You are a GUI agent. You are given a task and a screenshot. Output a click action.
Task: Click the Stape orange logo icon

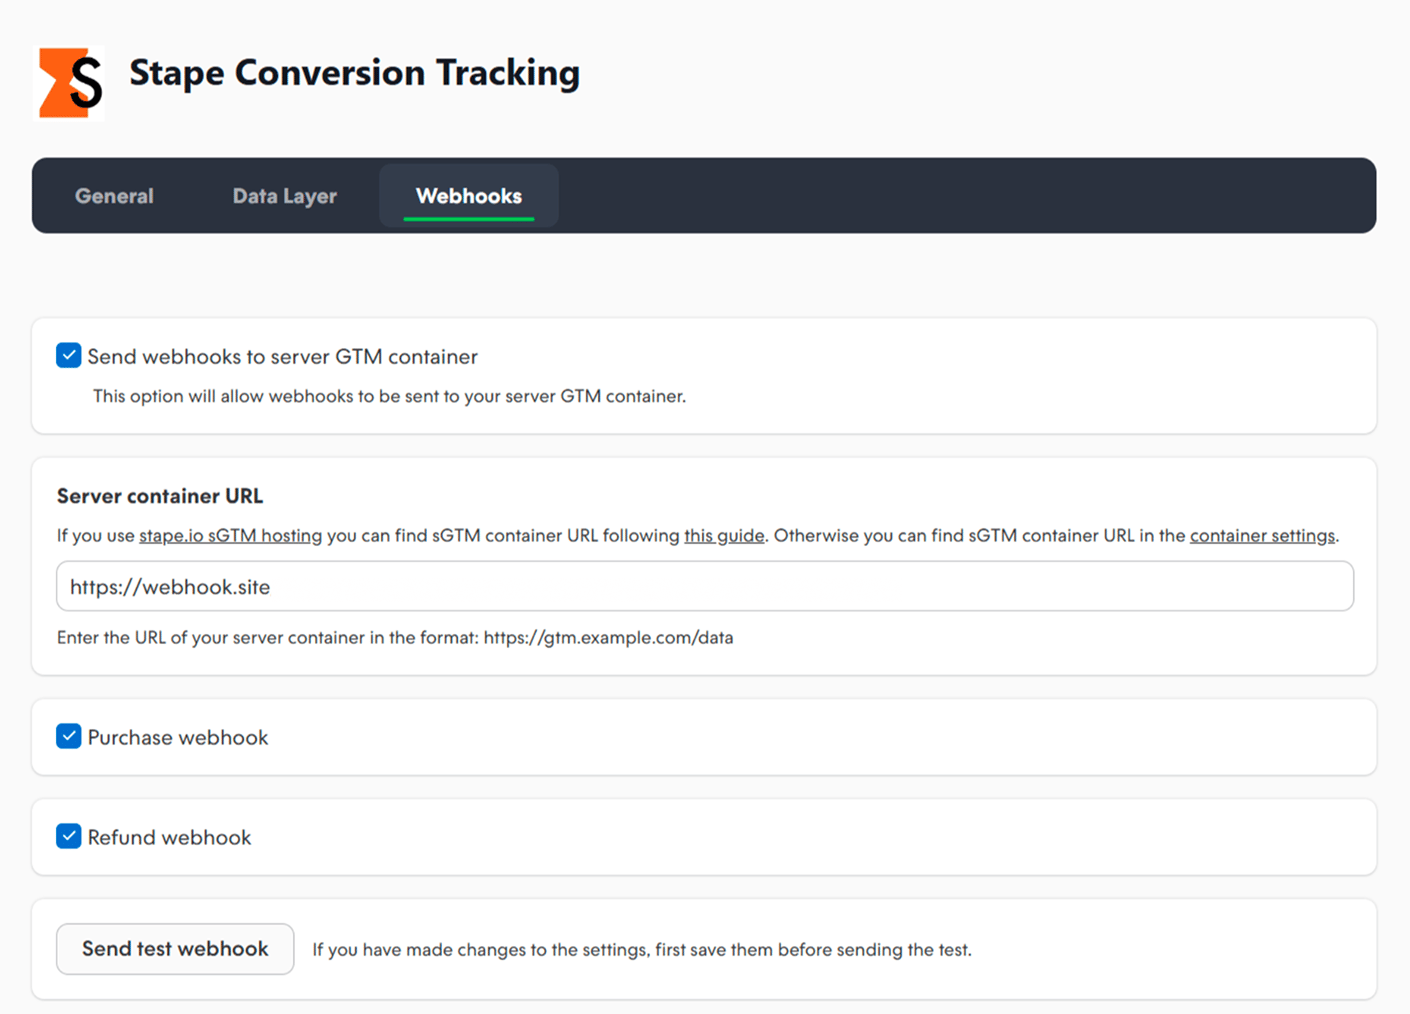tap(71, 83)
